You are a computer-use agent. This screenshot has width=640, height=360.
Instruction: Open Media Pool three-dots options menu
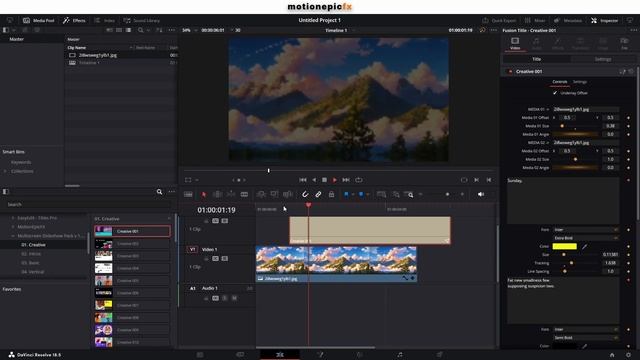pos(171,30)
